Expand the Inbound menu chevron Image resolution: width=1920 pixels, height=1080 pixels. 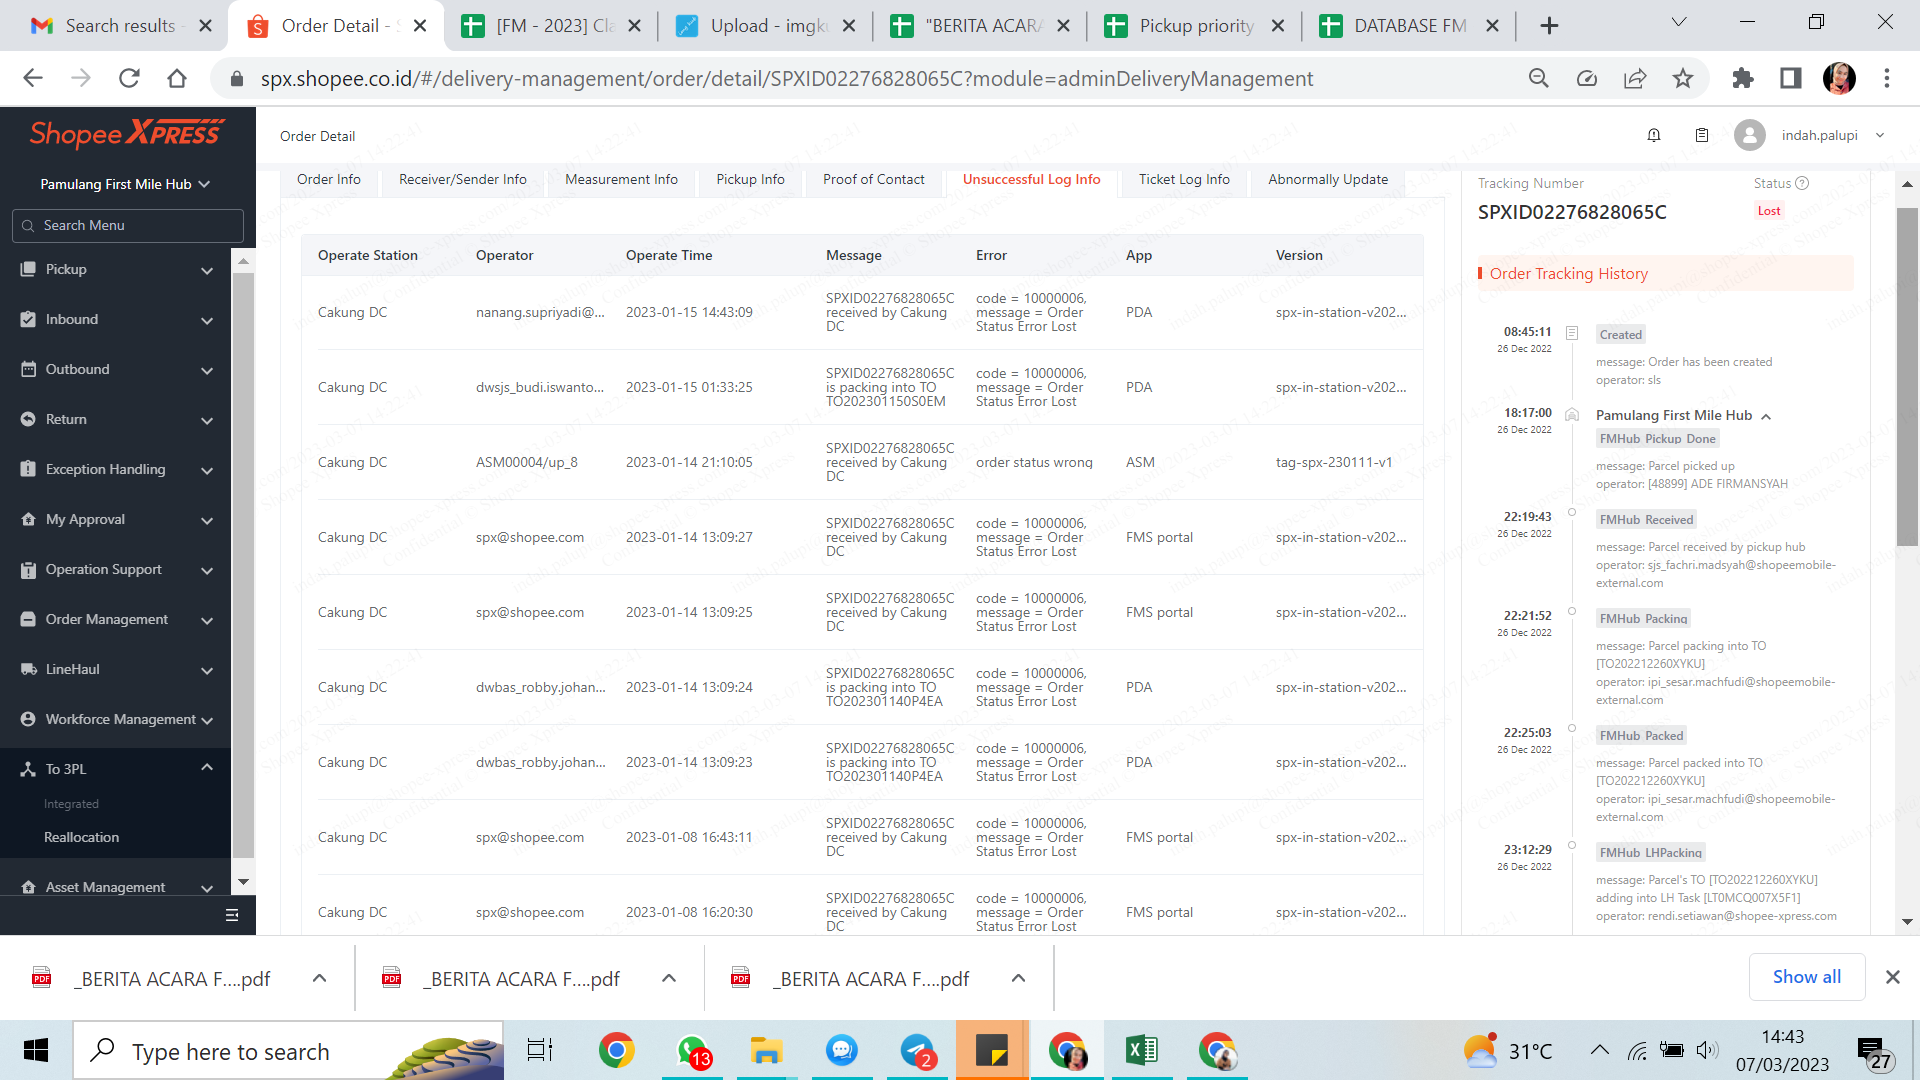point(207,320)
